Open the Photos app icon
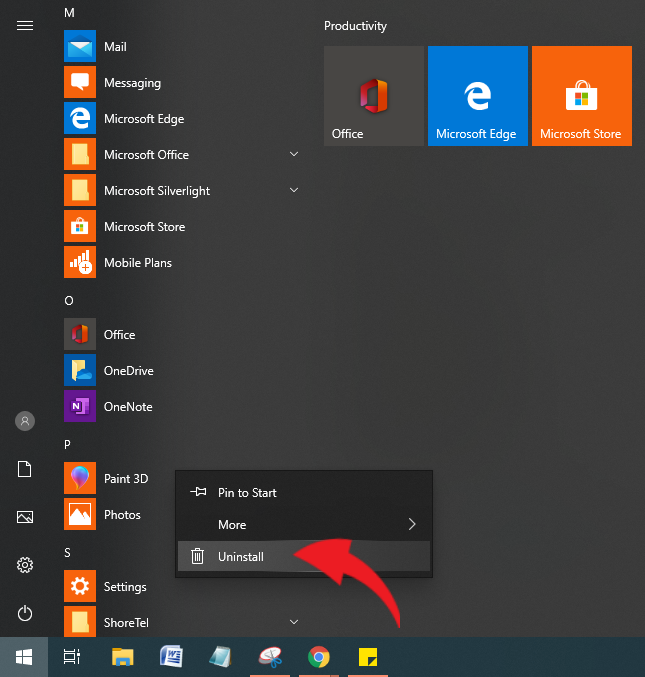Screen dimensions: 645x677 (80, 514)
